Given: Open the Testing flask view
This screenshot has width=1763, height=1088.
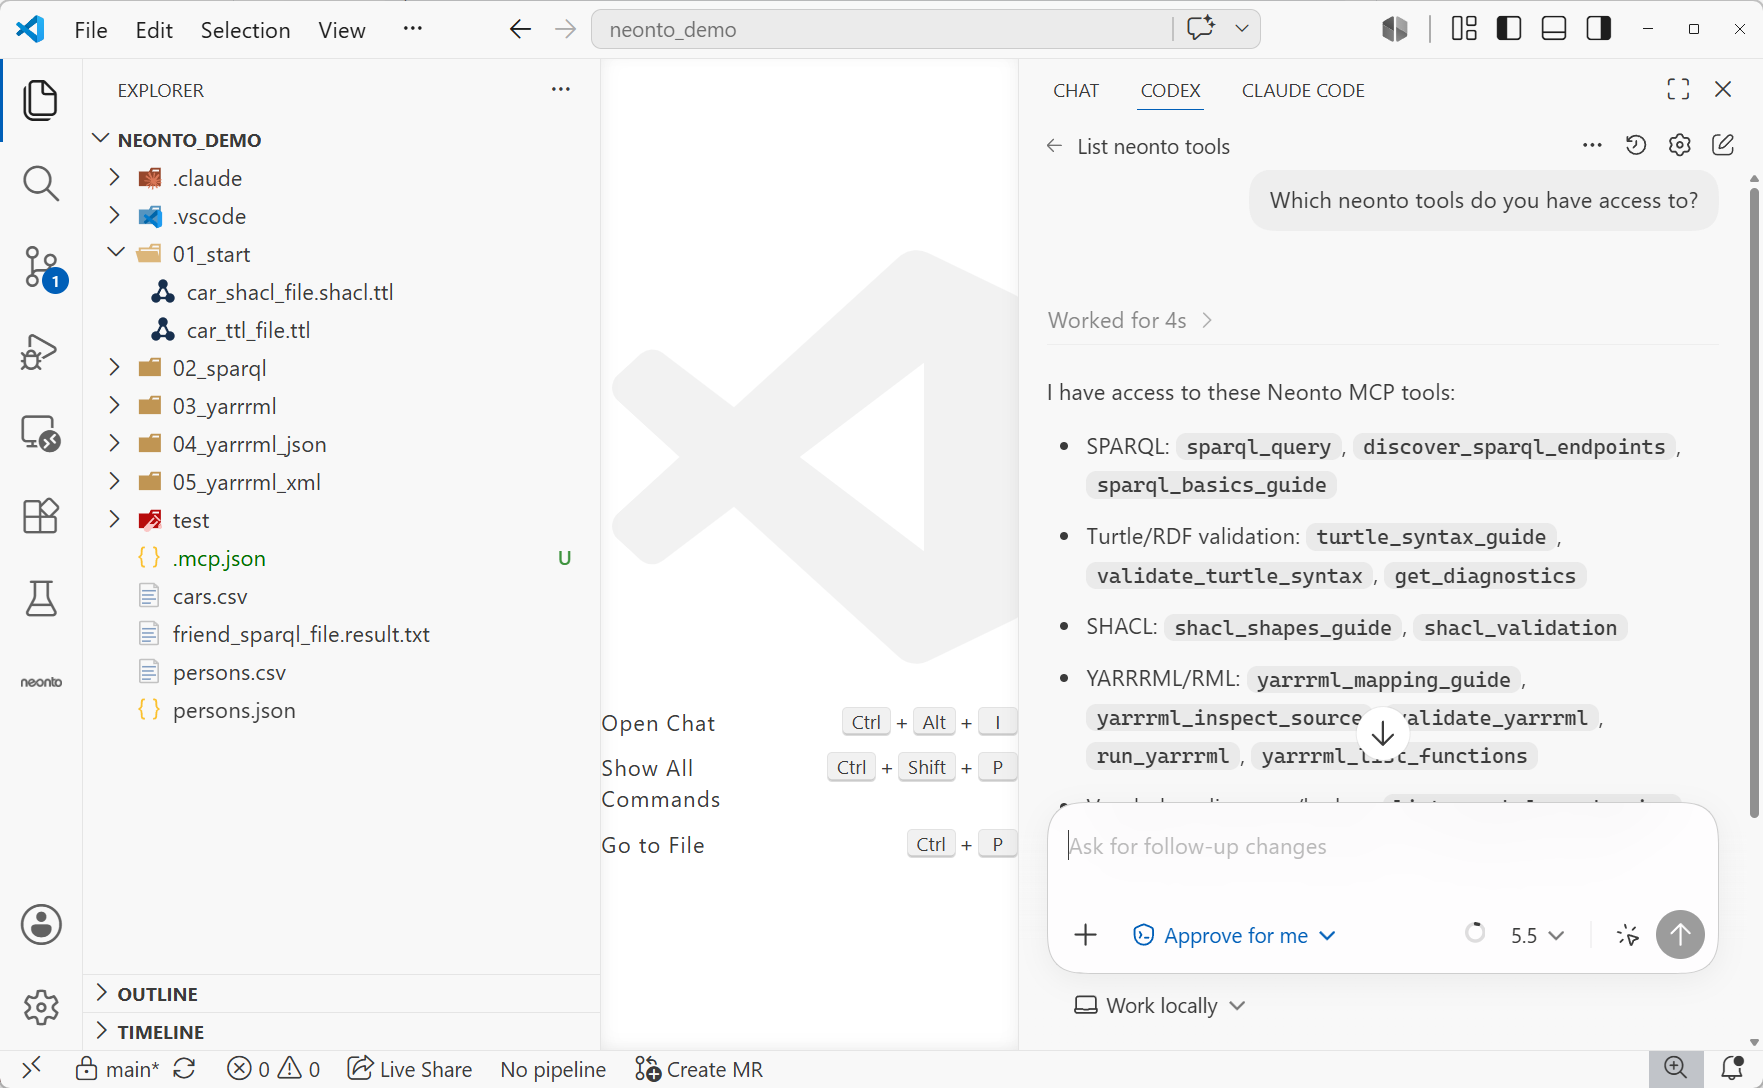Looking at the screenshot, I should tap(41, 599).
